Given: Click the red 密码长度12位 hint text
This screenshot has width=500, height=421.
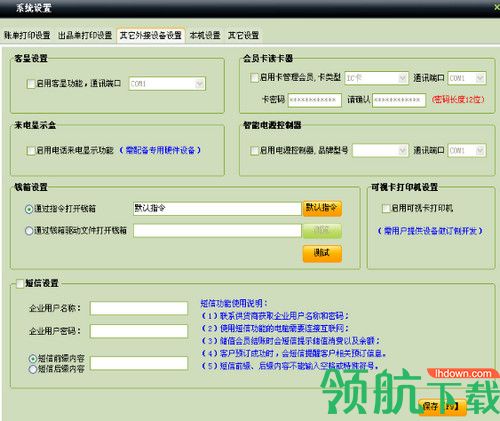Looking at the screenshot, I should (458, 100).
